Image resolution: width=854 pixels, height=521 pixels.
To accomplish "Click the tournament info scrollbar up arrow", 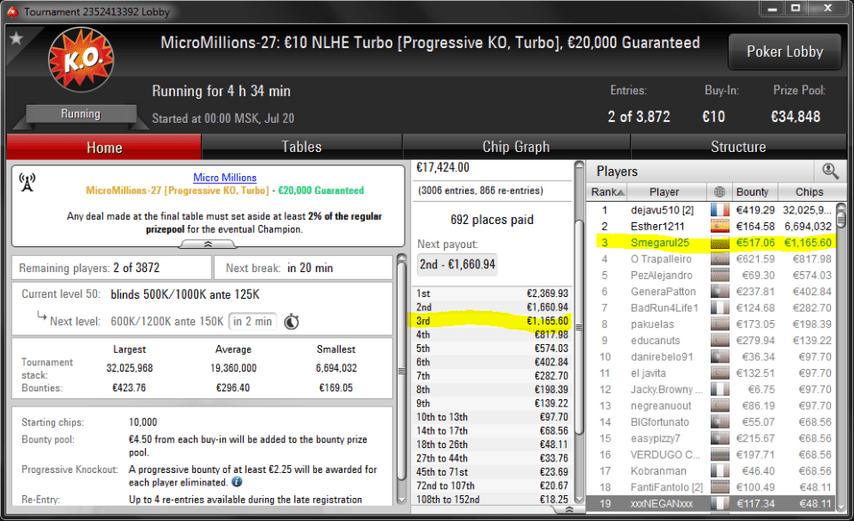I will (401, 259).
